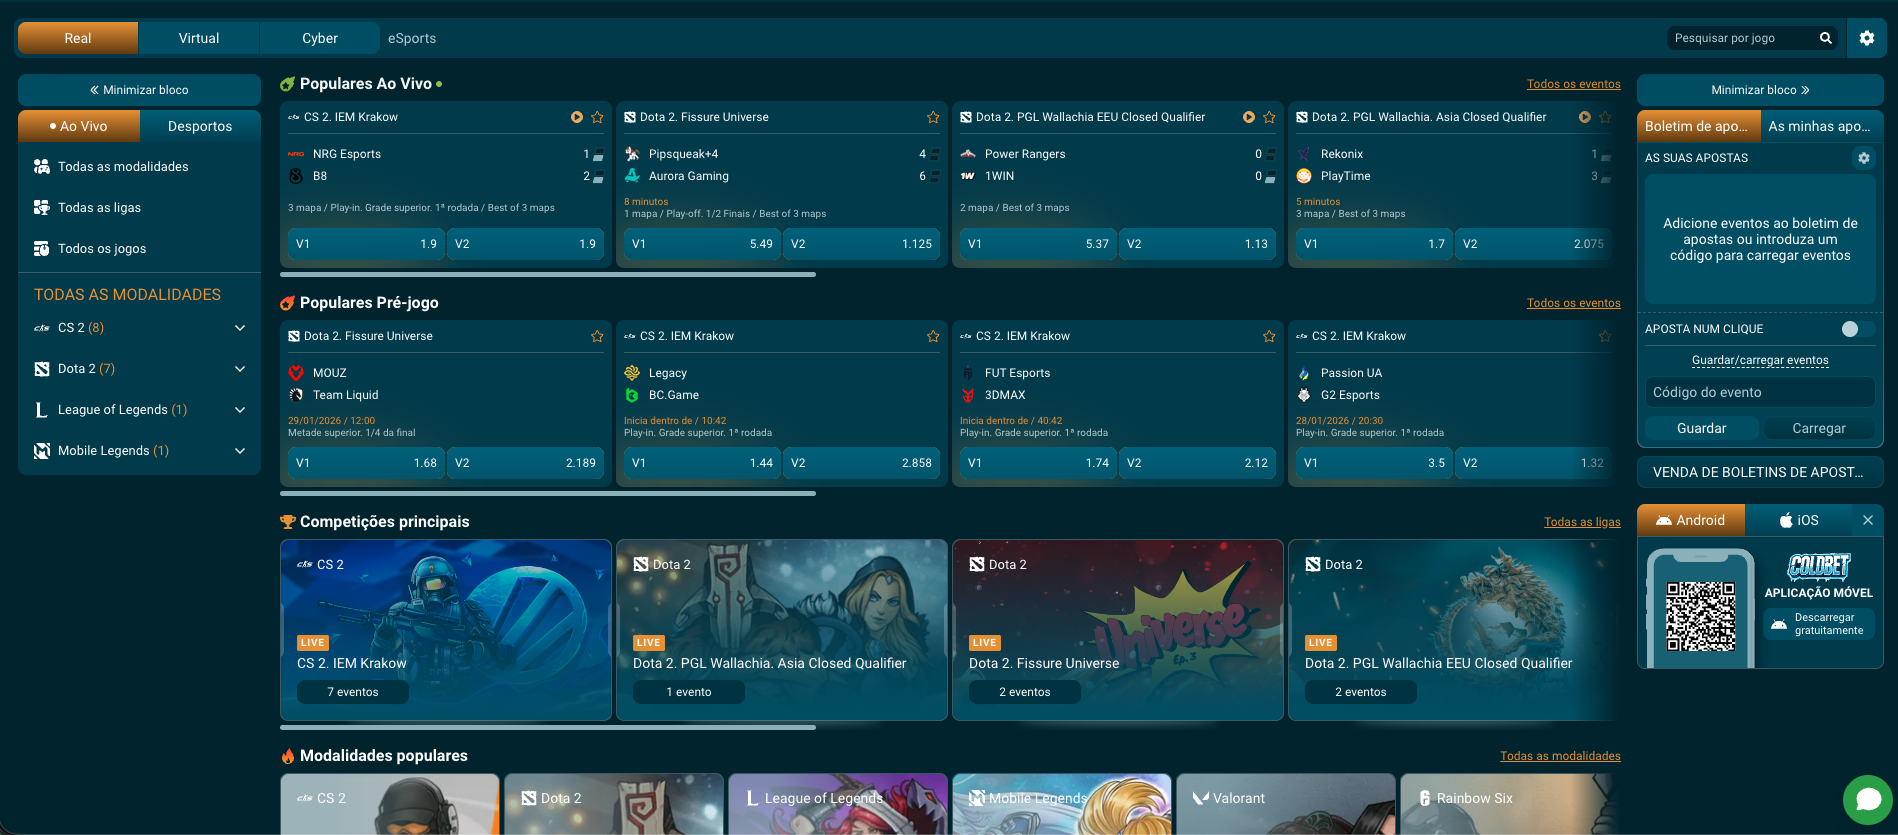
Task: Expand the Dota 2 category list
Action: point(240,369)
